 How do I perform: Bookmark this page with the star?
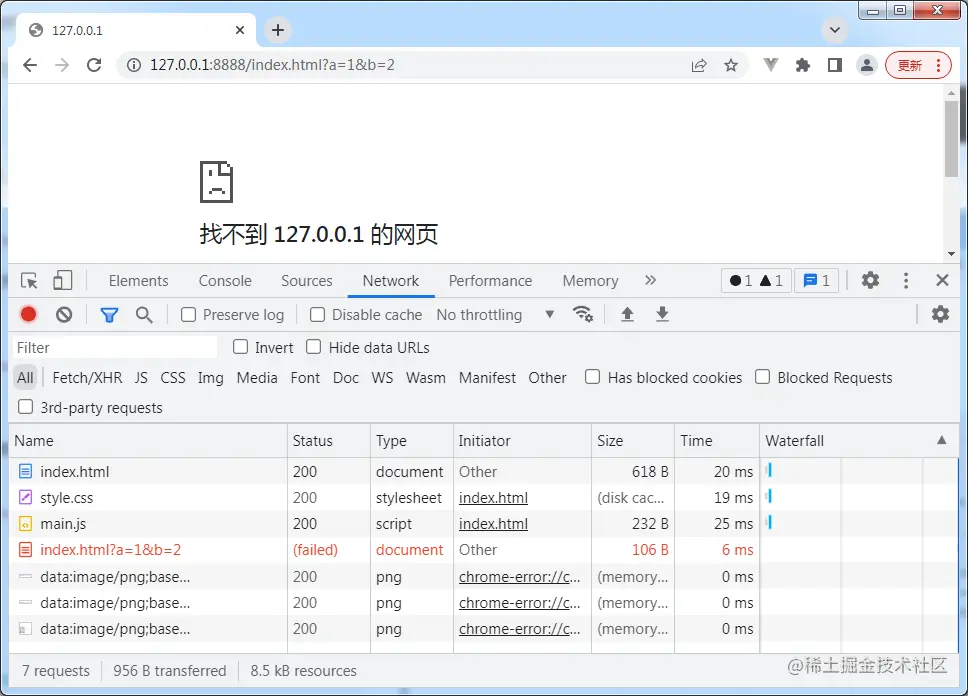pos(731,65)
